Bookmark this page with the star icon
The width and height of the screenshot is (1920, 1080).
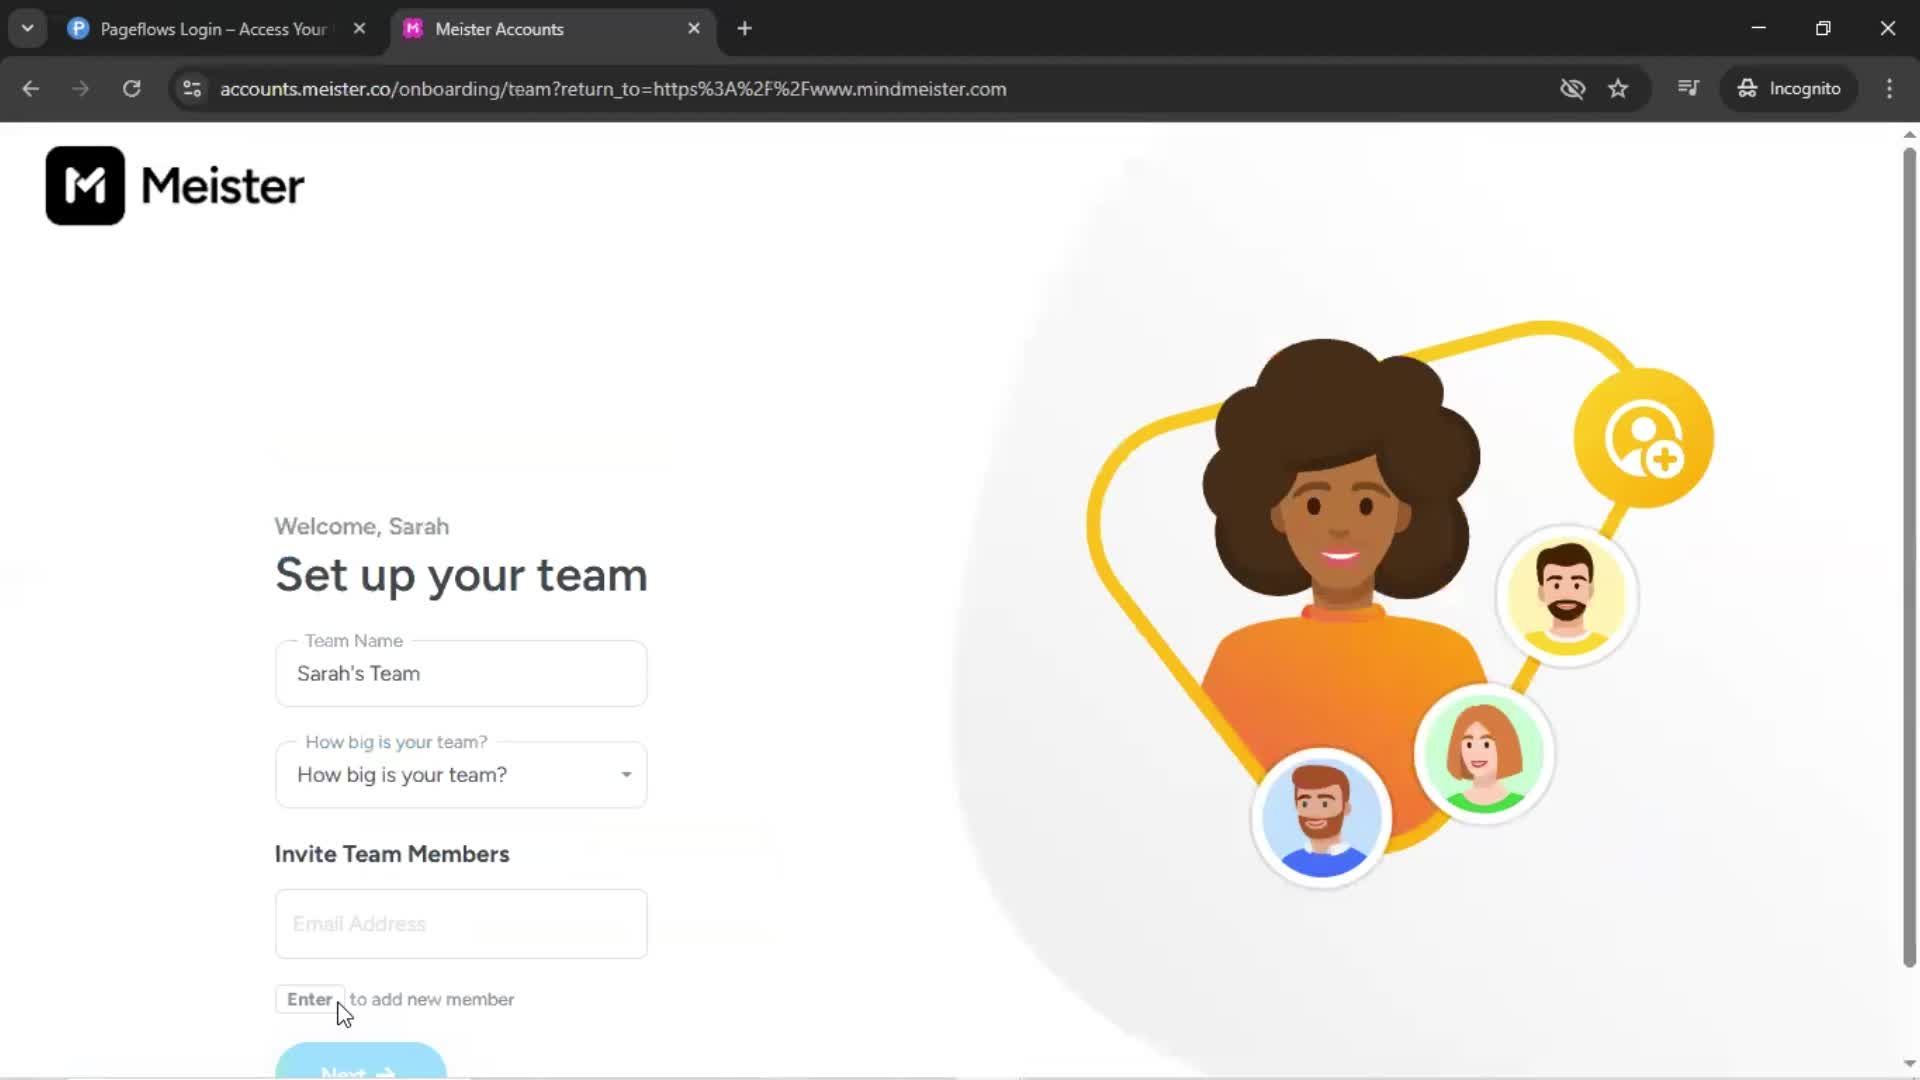click(x=1618, y=88)
